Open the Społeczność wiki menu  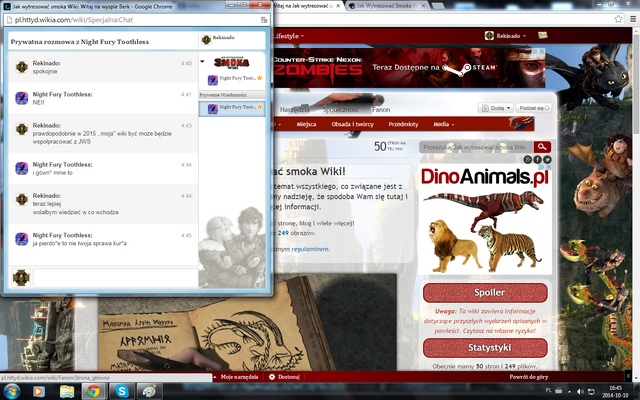340,109
